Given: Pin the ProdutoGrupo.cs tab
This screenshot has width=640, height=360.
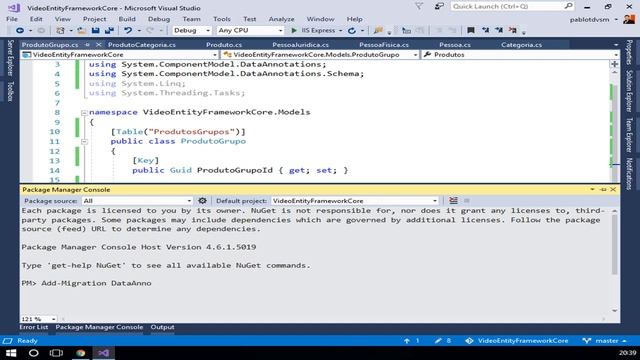Looking at the screenshot, I should pyautogui.click(x=87, y=44).
